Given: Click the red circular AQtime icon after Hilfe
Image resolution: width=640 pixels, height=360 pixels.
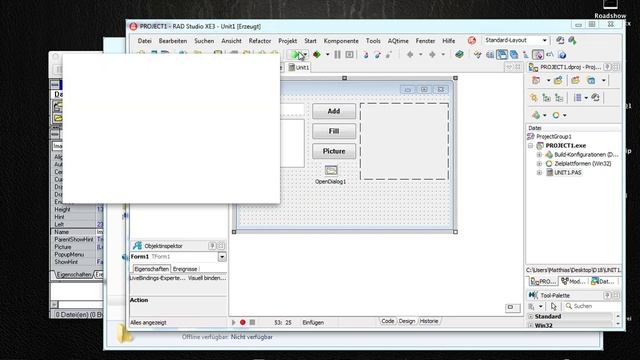Looking at the screenshot, I should pyautogui.click(x=472, y=40).
